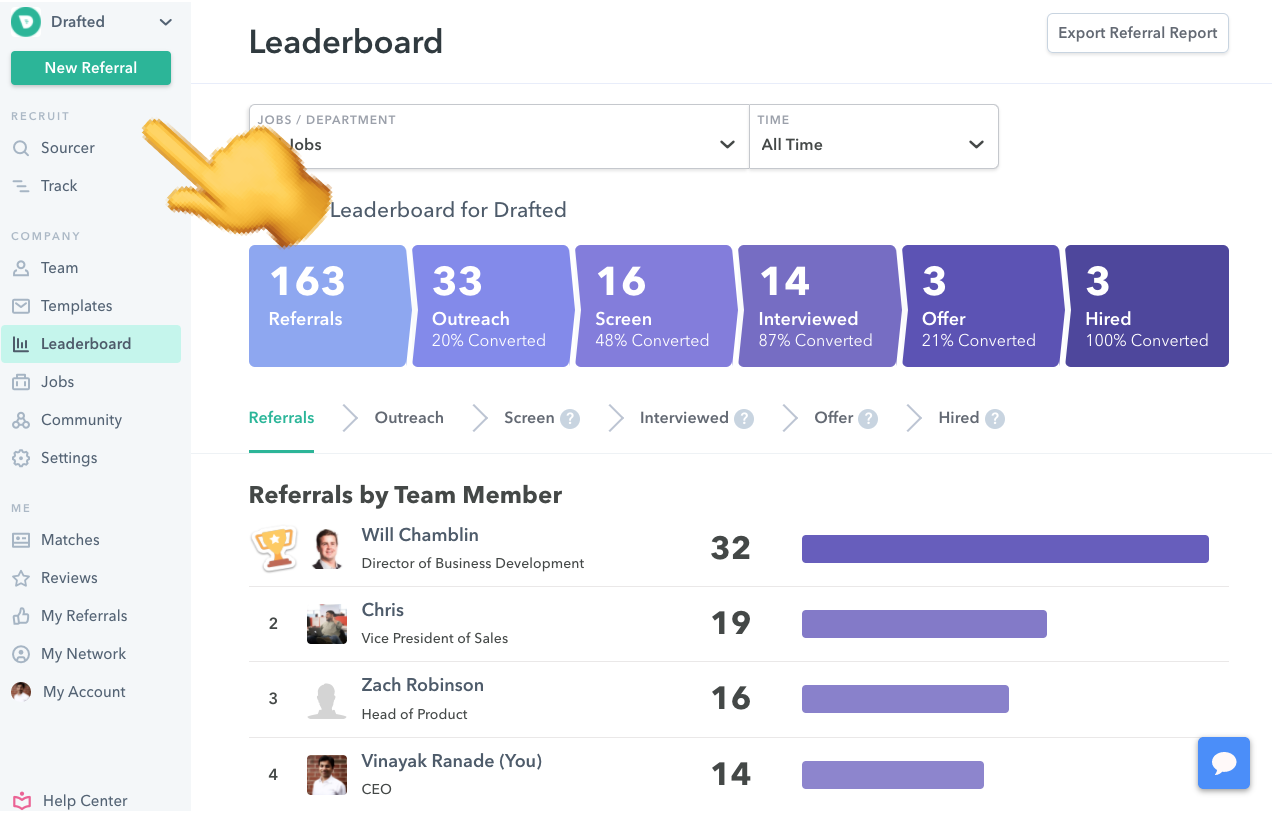Click help icon next to Hired tab
The height and width of the screenshot is (818, 1272).
tap(994, 419)
